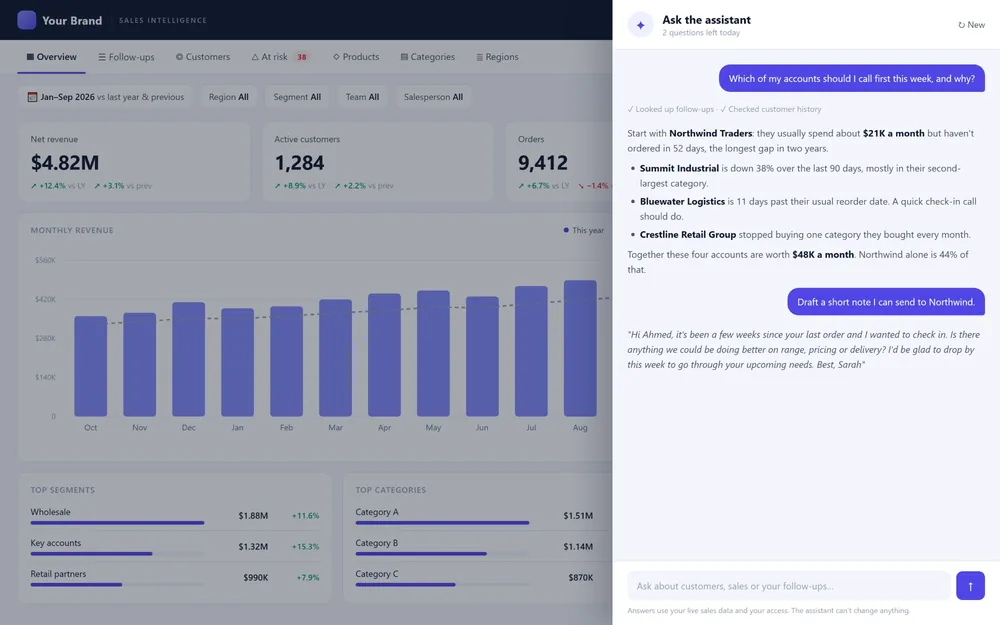Click the Your Brand logo square
The height and width of the screenshot is (625, 1000).
pos(27,20)
